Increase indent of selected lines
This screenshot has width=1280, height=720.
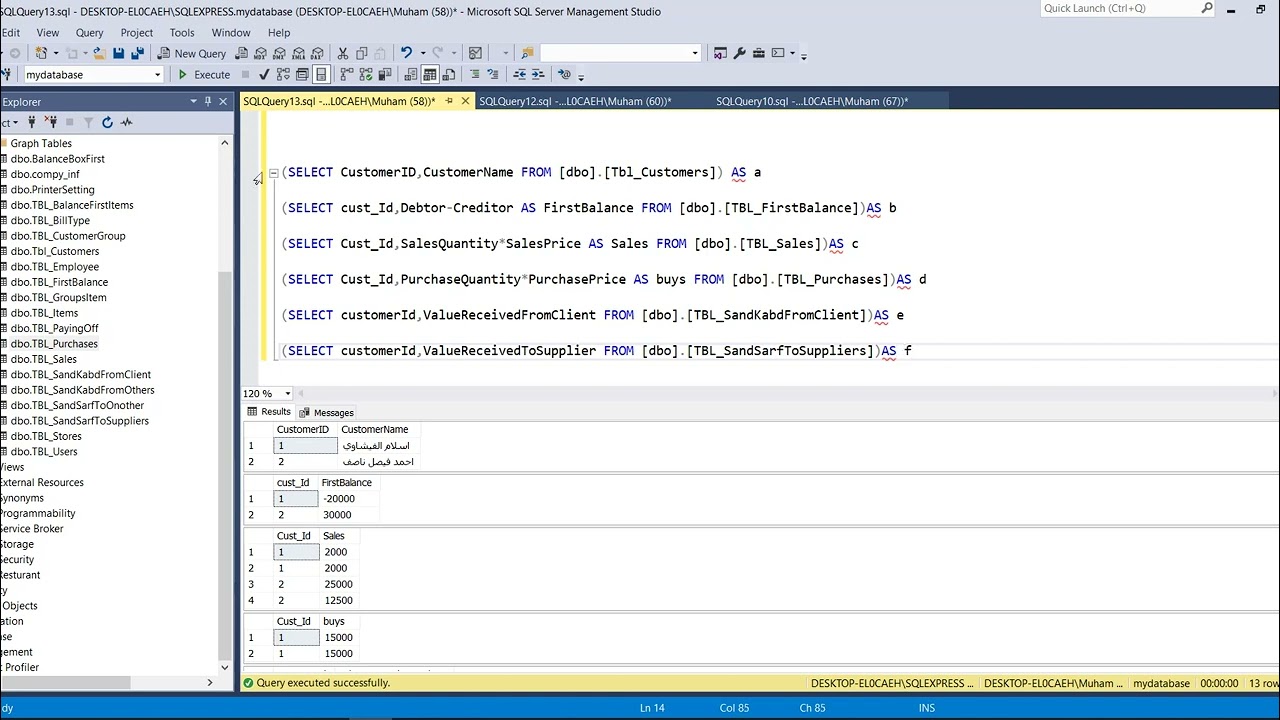(x=537, y=74)
